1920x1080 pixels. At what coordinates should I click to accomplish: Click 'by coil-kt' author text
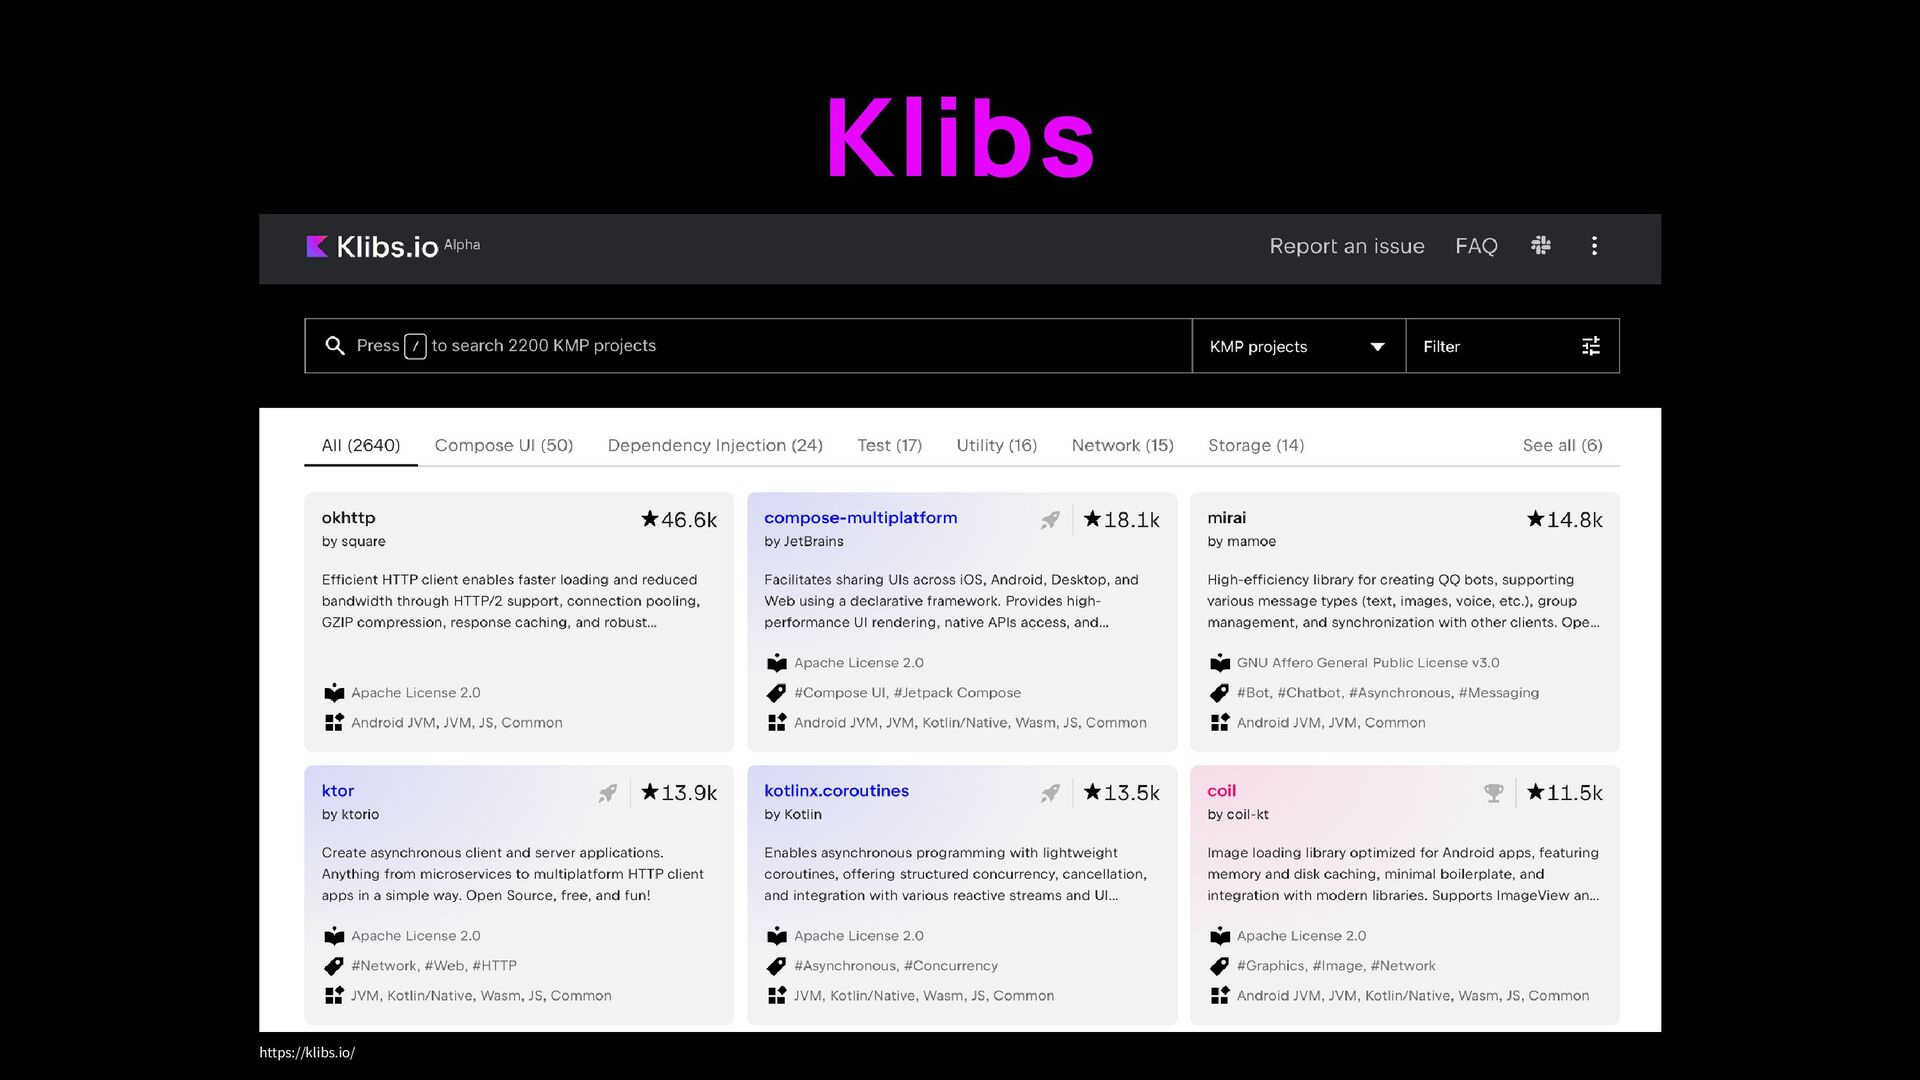click(x=1237, y=815)
